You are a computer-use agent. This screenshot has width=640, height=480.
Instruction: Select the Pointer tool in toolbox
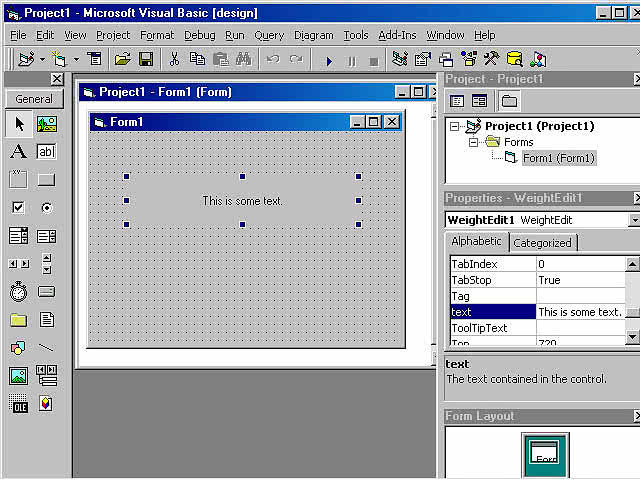click(18, 124)
